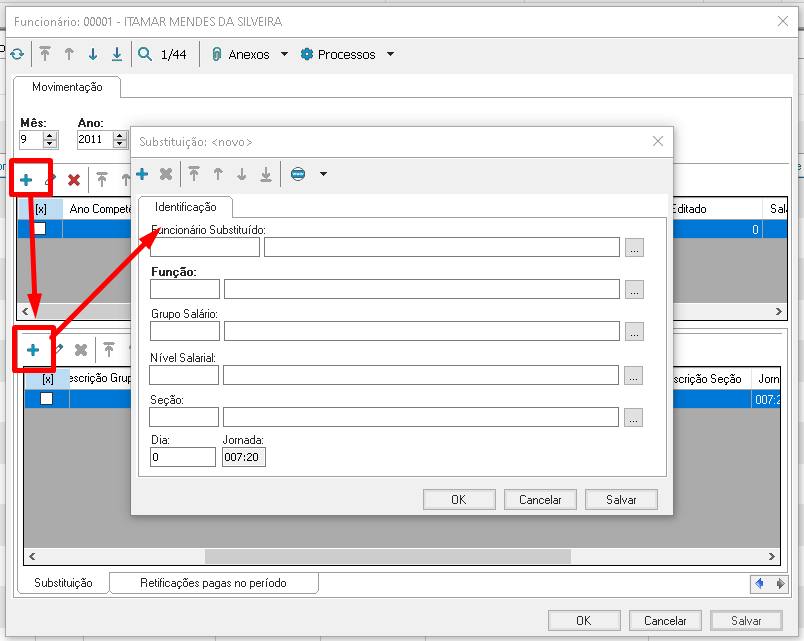Go to last record in Substituição dialog
The width and height of the screenshot is (804, 641).
point(266,174)
